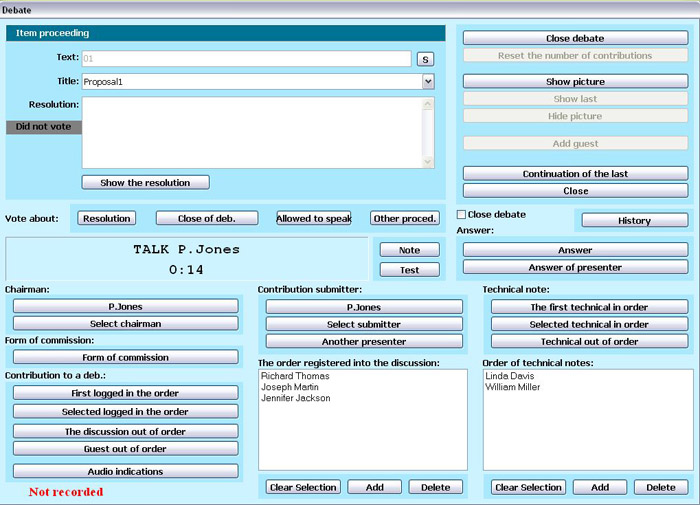Click the Text input field
The height and width of the screenshot is (505, 700).
coord(246,59)
